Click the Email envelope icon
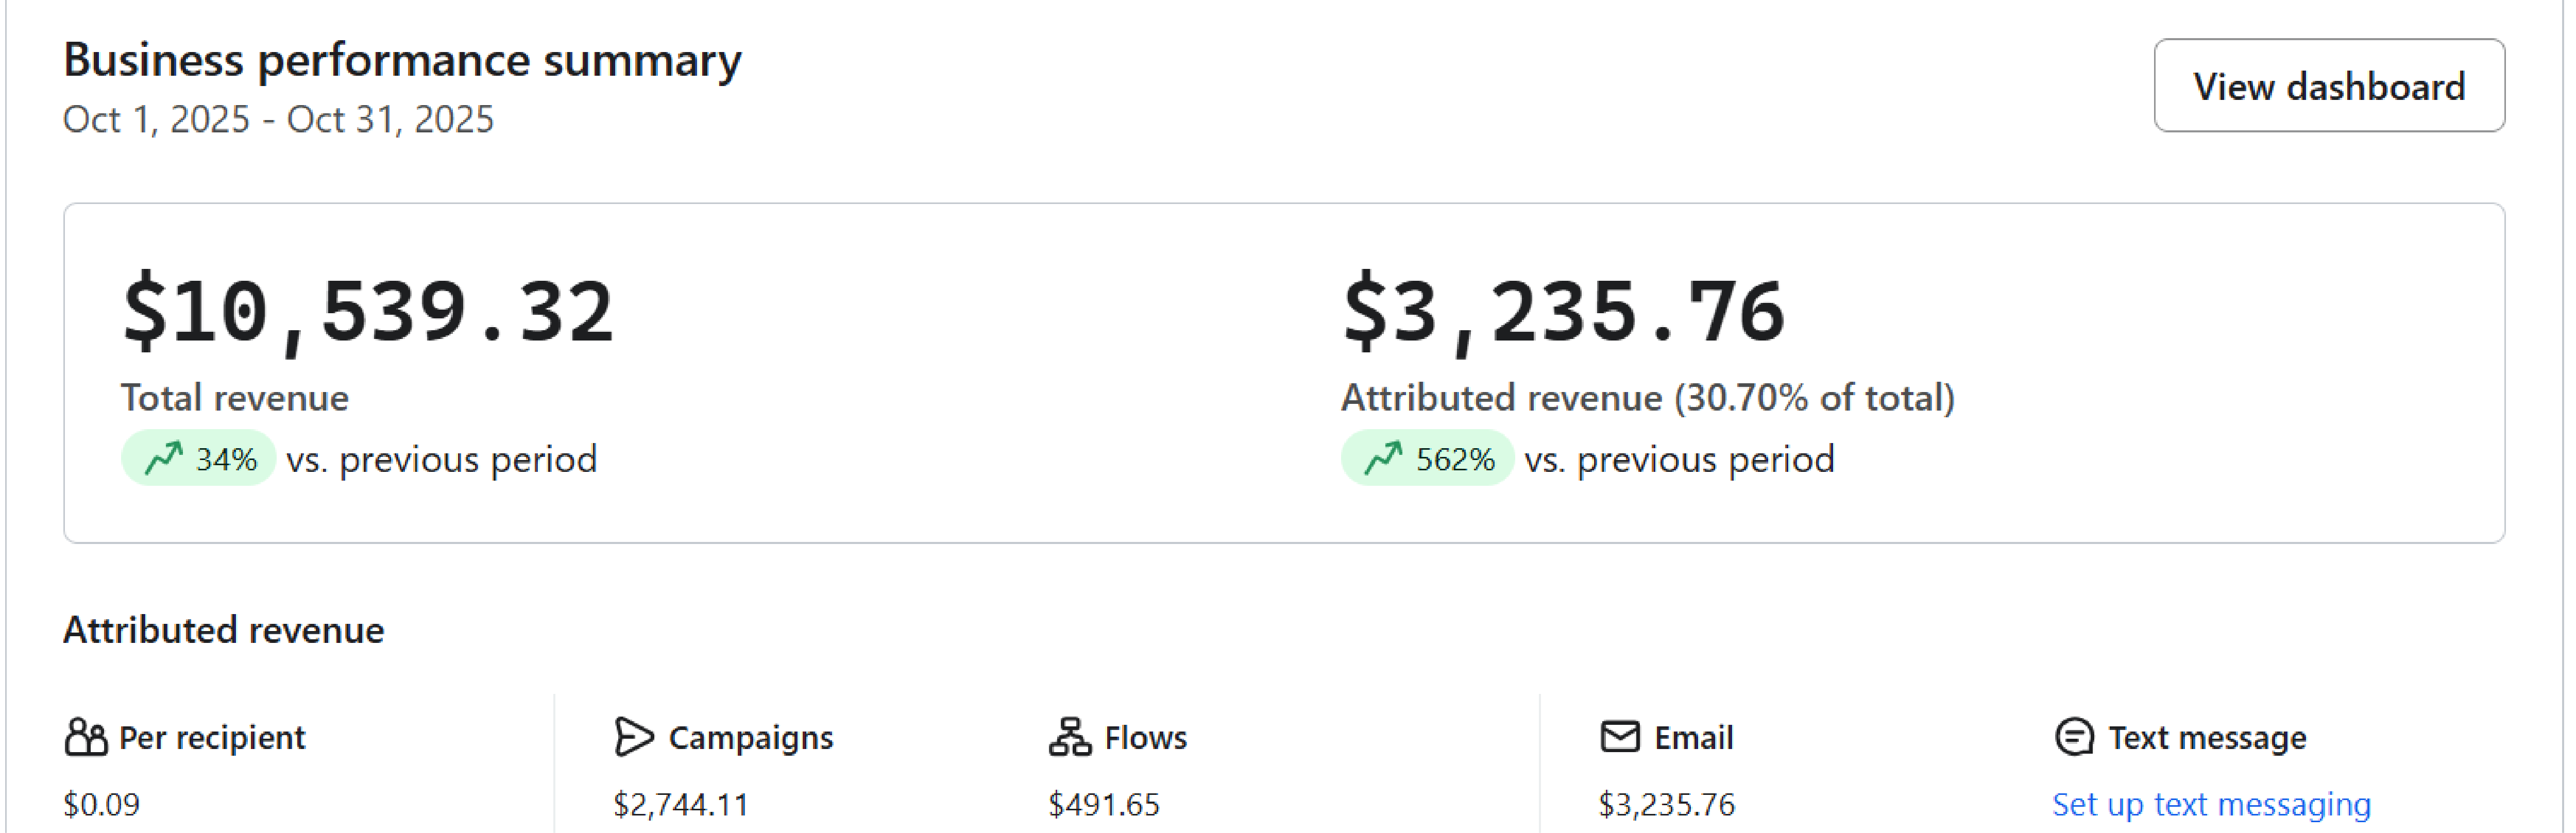Screen dimensions: 2576x833 click(x=1619, y=737)
